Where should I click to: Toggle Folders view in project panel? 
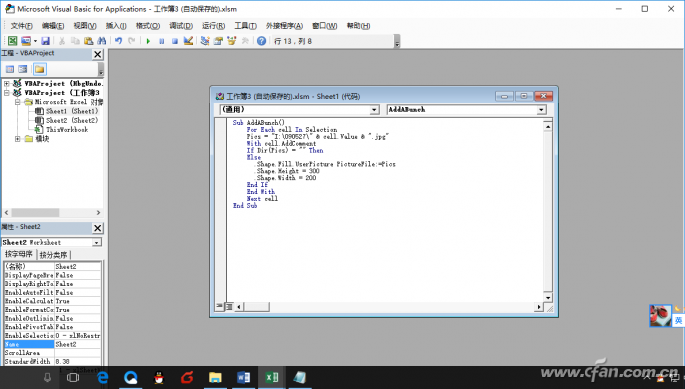(39, 69)
